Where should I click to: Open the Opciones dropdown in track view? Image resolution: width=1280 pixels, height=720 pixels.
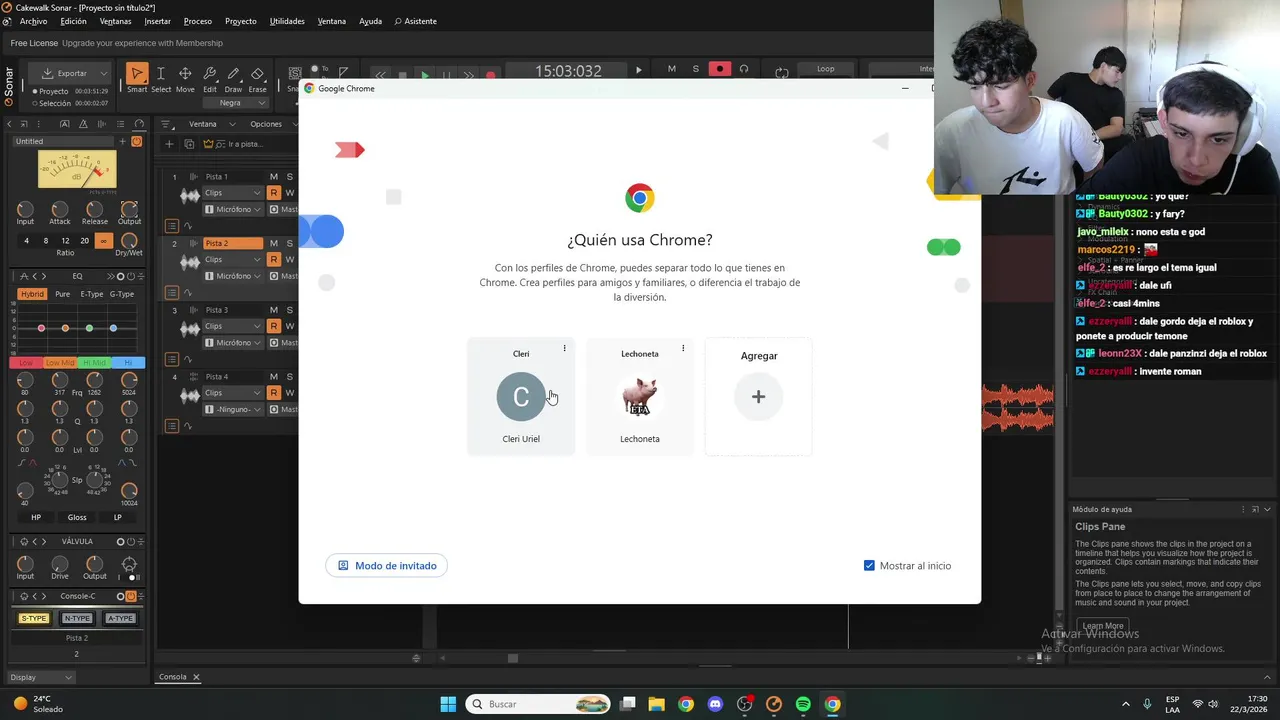coord(272,124)
